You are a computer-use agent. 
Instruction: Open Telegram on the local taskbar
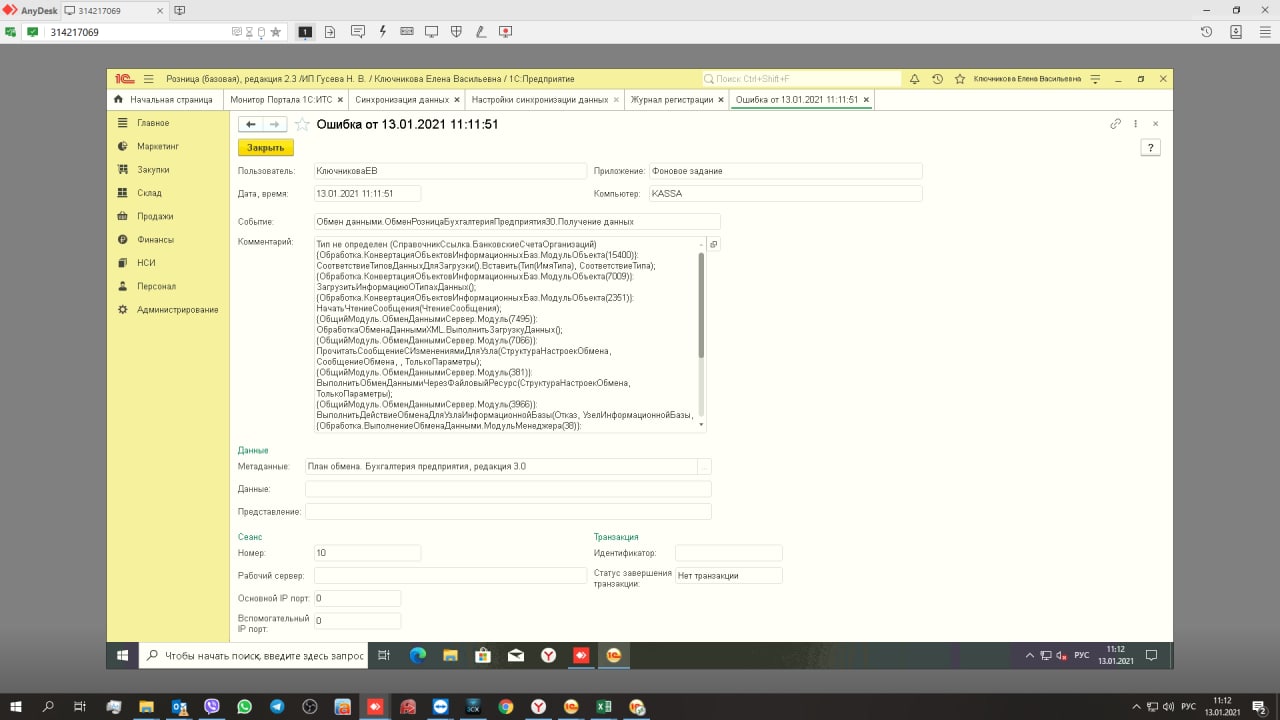click(277, 706)
